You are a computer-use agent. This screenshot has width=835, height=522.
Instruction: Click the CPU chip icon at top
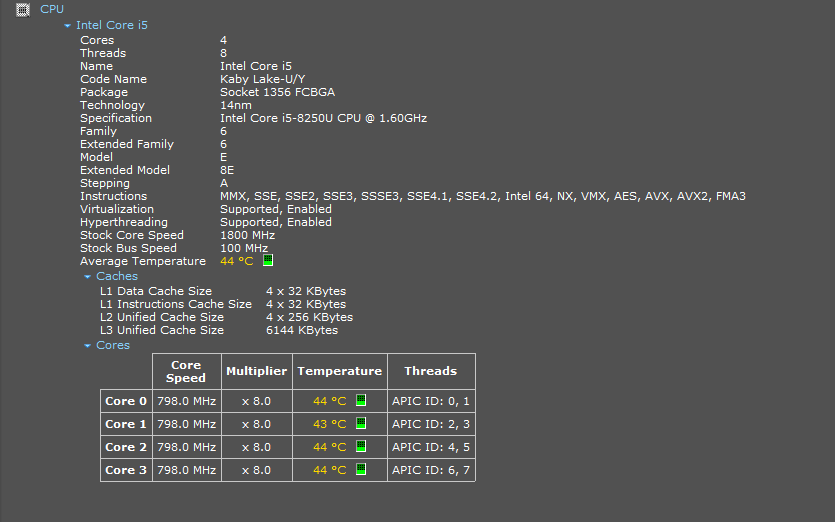(22, 9)
